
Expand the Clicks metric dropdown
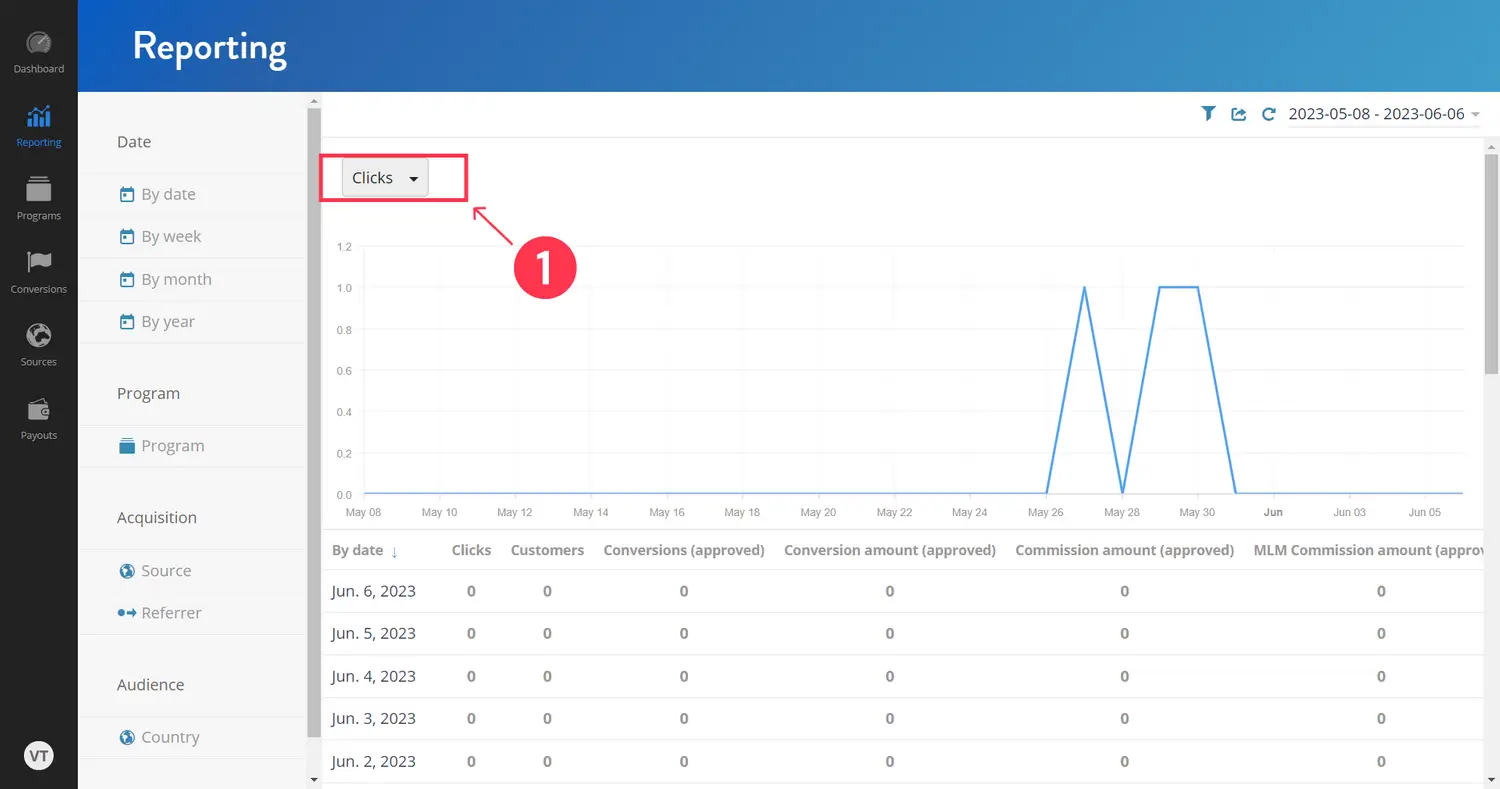coord(385,178)
